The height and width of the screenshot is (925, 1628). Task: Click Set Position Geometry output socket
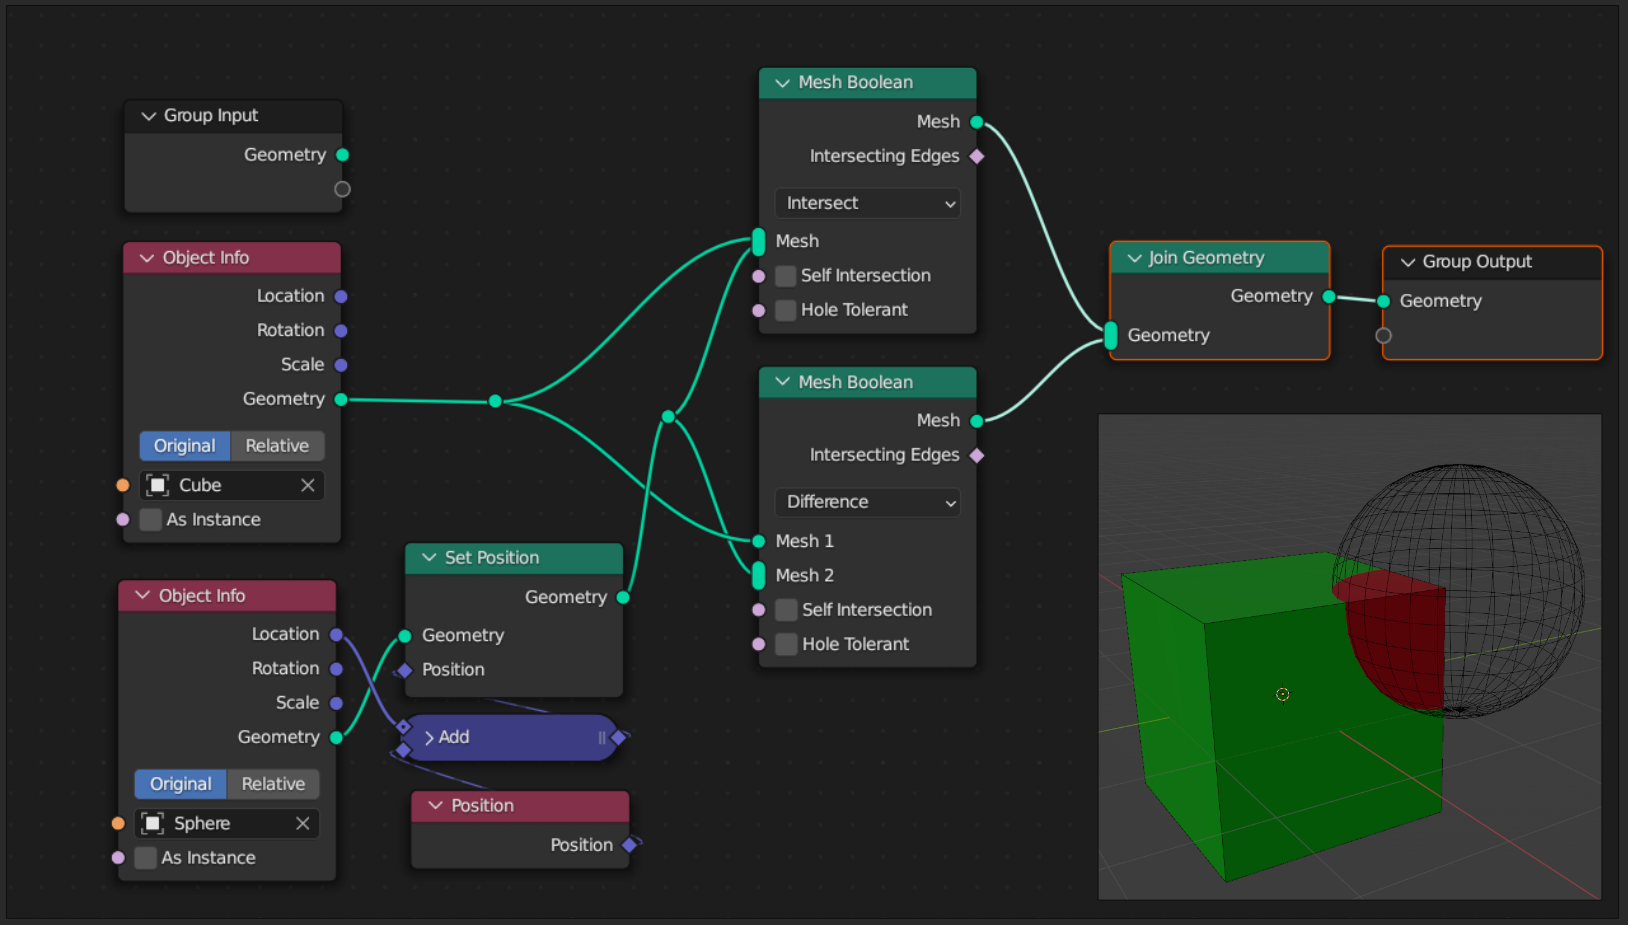pyautogui.click(x=623, y=598)
